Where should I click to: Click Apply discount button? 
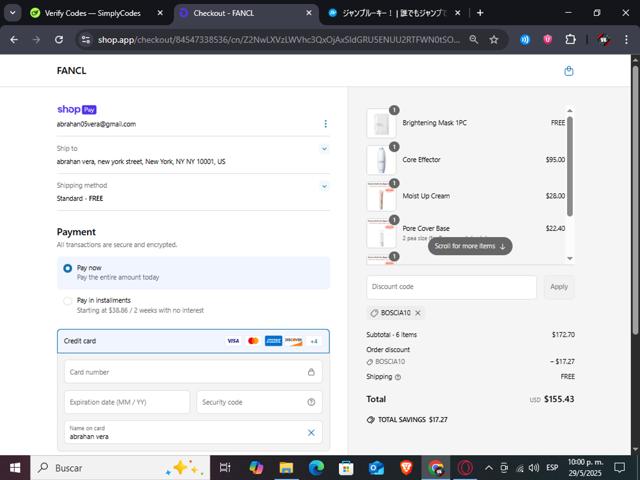pyautogui.click(x=559, y=287)
